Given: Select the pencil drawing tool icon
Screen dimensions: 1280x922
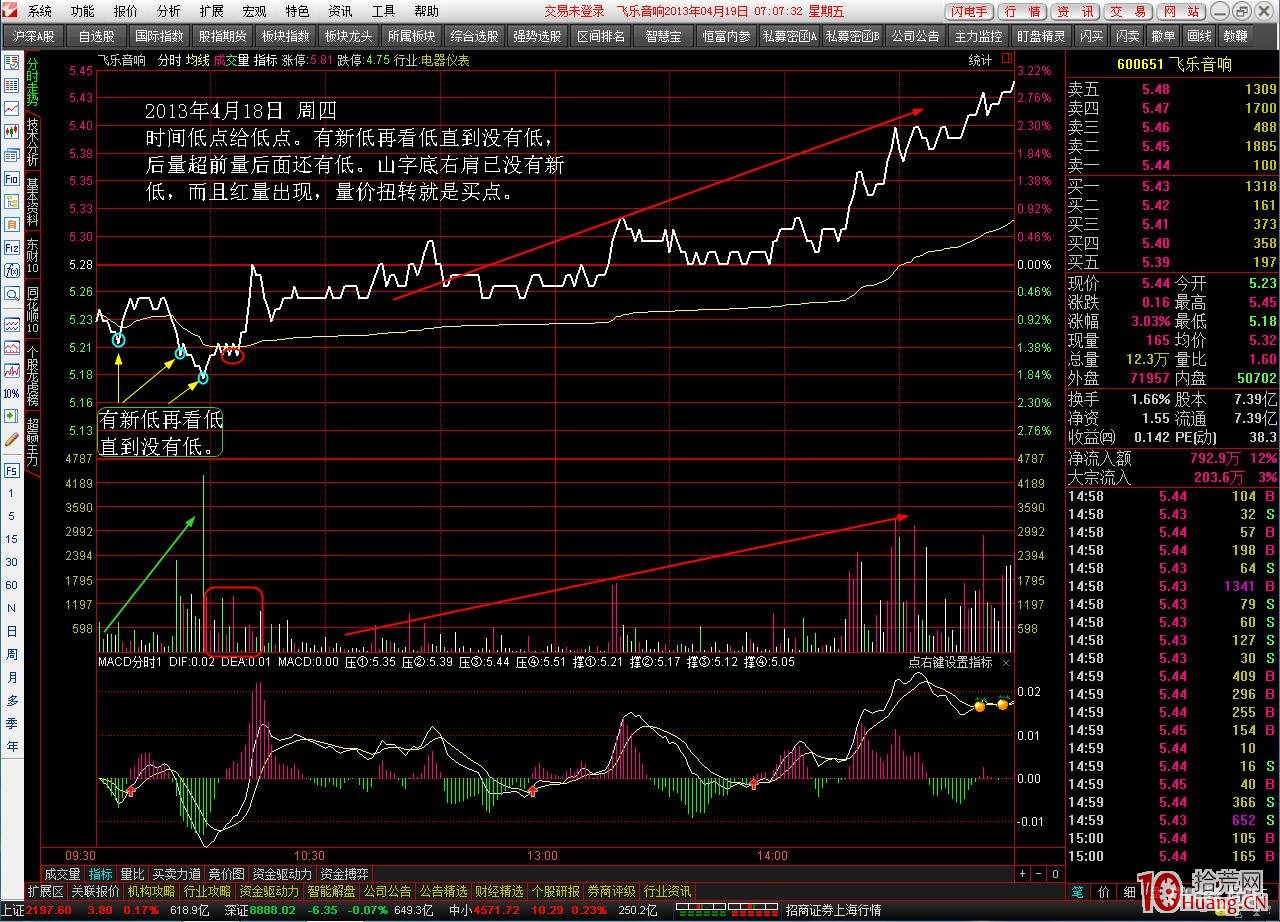Looking at the screenshot, I should pos(12,439).
